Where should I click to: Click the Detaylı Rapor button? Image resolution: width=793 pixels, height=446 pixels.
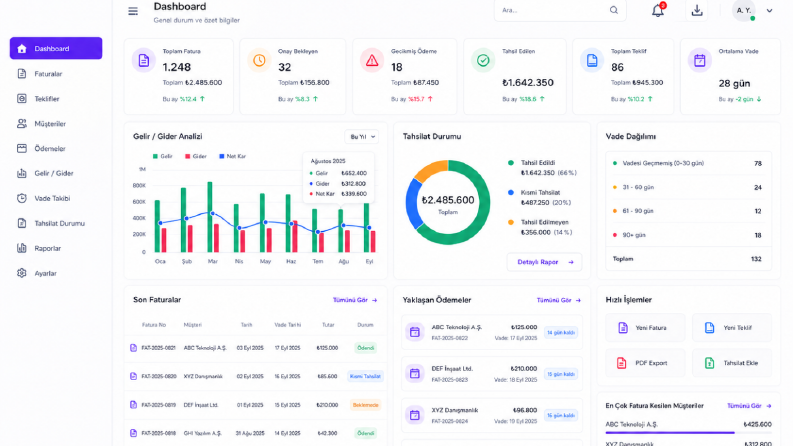pyautogui.click(x=545, y=262)
